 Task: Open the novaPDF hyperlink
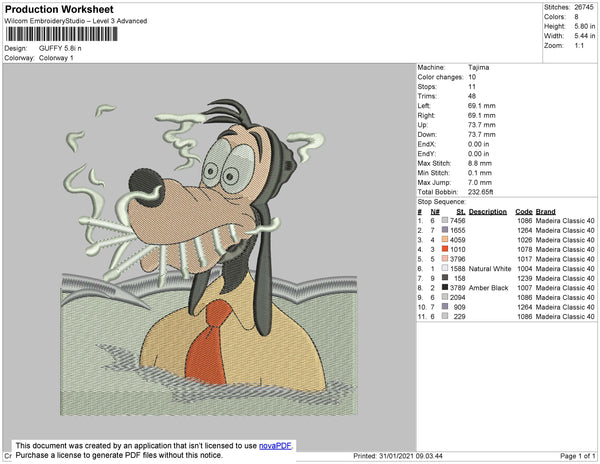click(x=275, y=446)
